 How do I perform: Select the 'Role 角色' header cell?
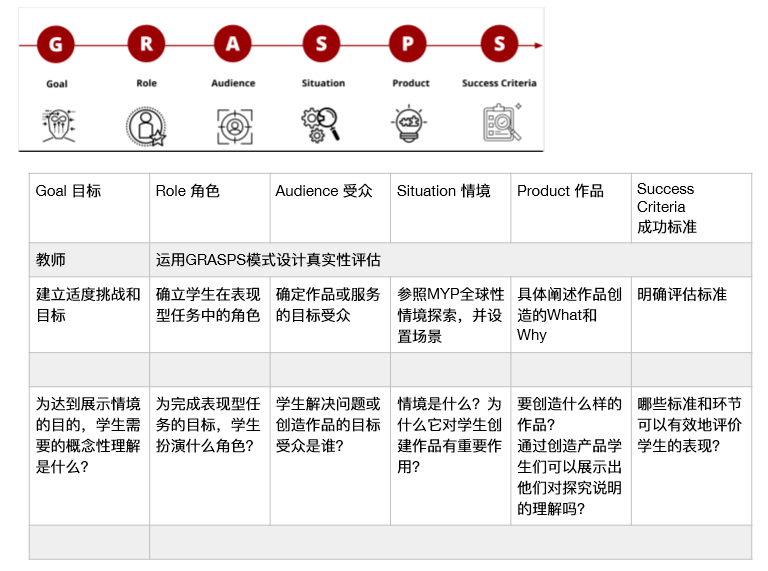pos(210,208)
